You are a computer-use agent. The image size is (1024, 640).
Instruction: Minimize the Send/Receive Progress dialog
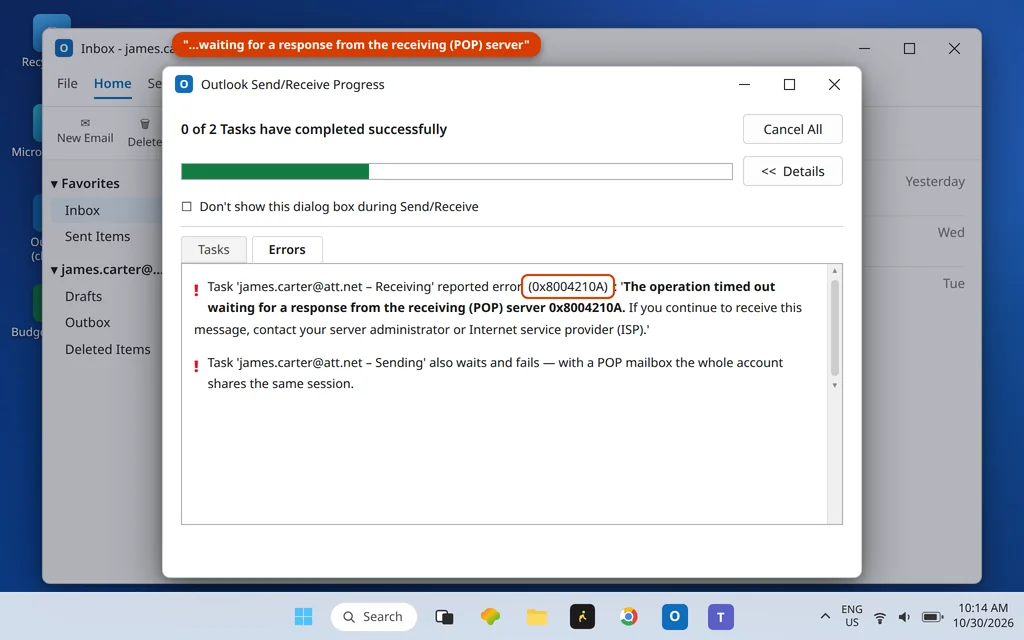coord(744,84)
